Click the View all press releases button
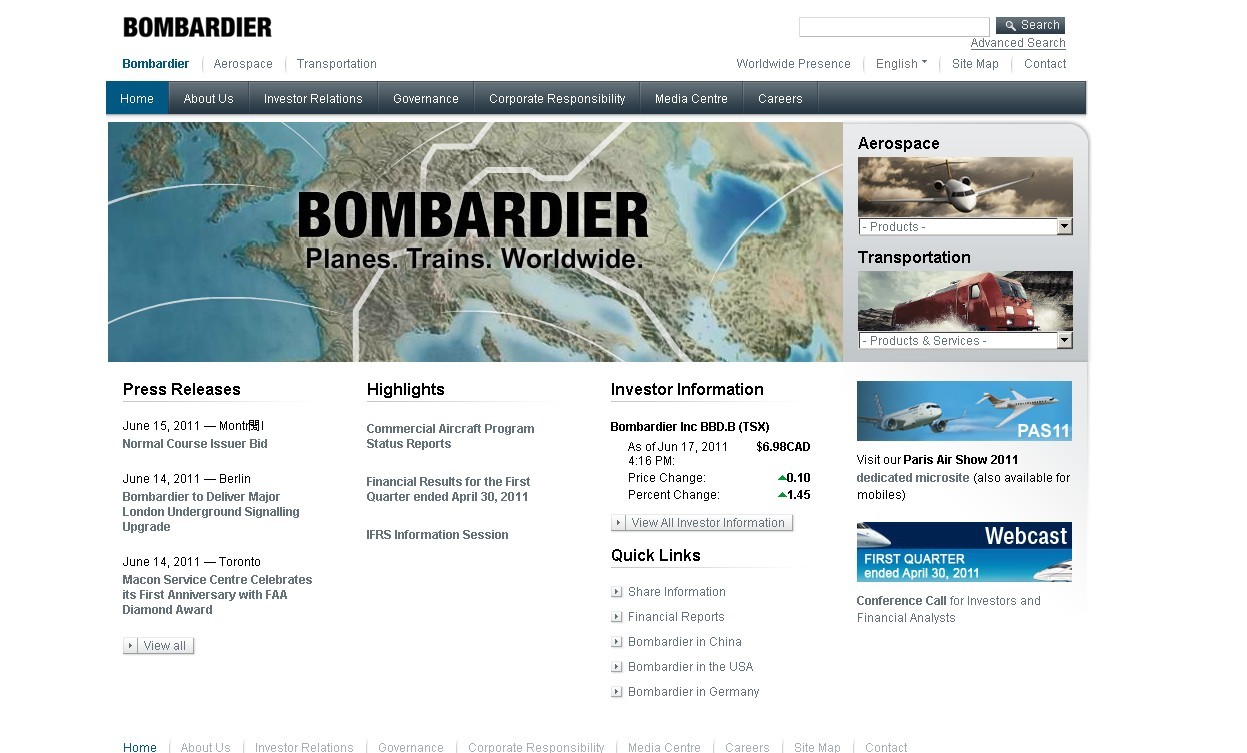This screenshot has width=1247, height=753. pyautogui.click(x=158, y=646)
